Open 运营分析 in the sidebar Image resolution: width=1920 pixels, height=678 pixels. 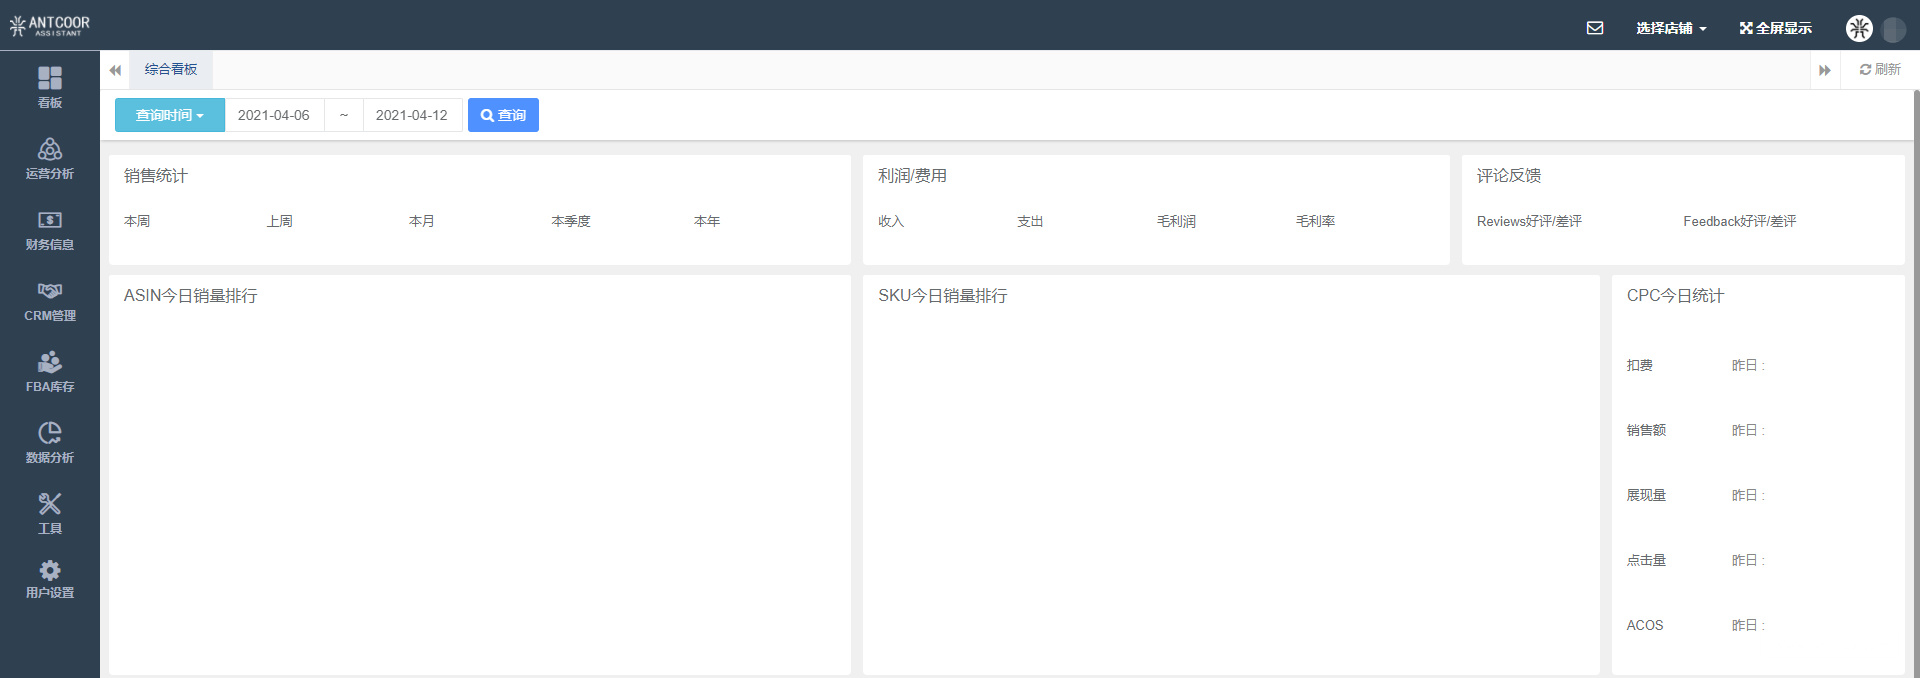coord(50,158)
